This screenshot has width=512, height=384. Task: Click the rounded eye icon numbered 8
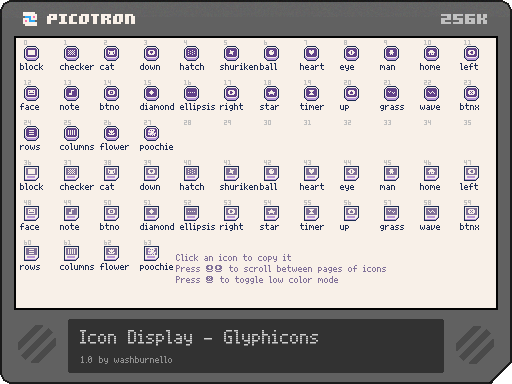351,53
